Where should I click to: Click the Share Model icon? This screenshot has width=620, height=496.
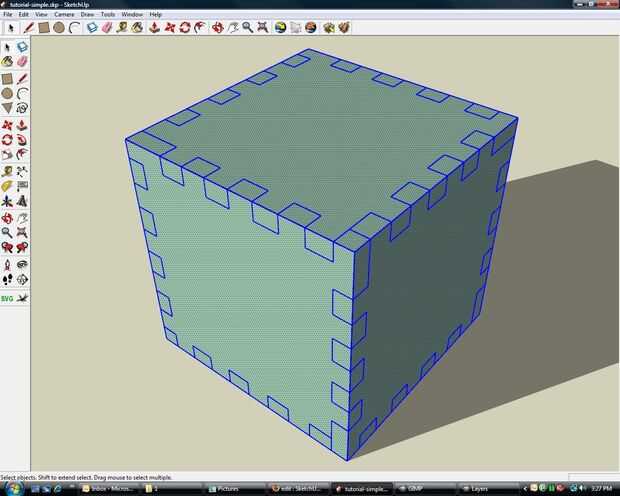pos(344,28)
